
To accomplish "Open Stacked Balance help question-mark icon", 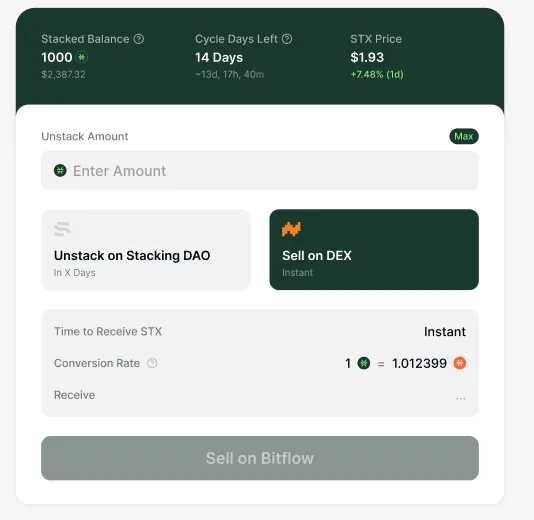I will tap(139, 39).
